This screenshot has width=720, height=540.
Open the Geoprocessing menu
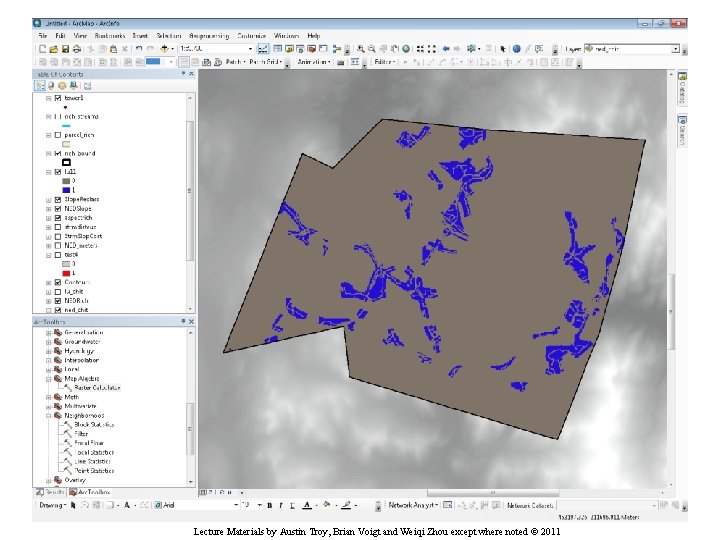pyautogui.click(x=207, y=34)
